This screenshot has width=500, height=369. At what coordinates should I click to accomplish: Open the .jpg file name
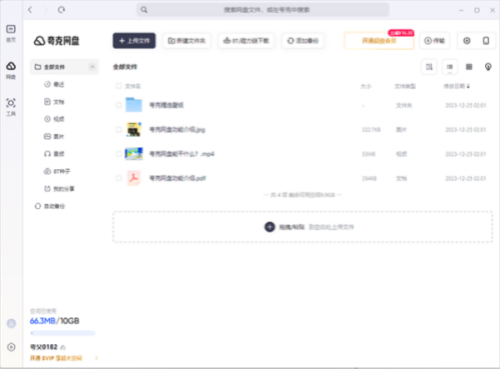[x=177, y=130]
